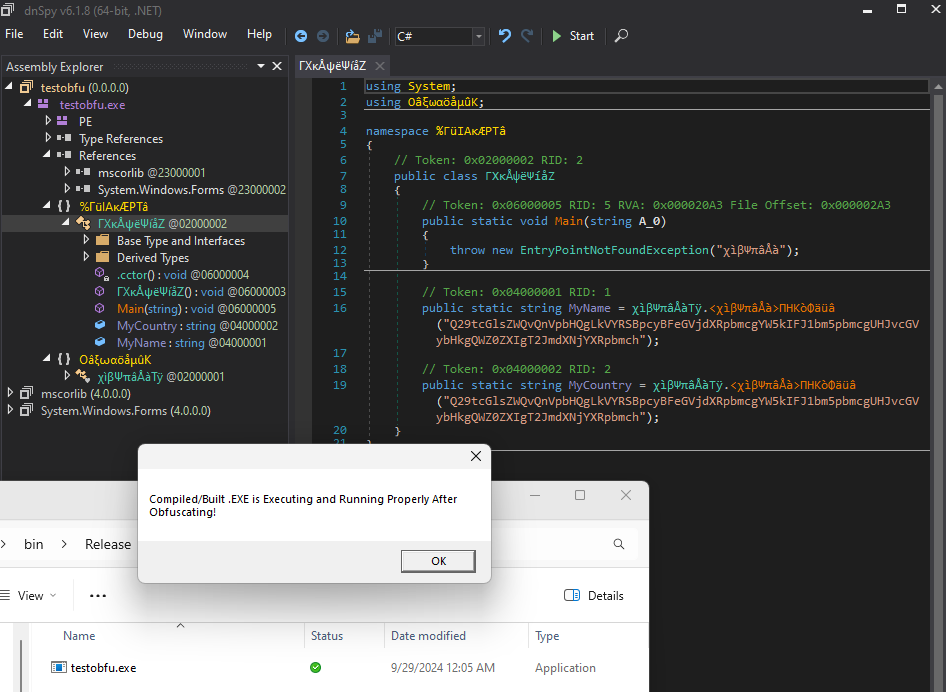
Task: Open the Debug menu
Action: click(145, 34)
